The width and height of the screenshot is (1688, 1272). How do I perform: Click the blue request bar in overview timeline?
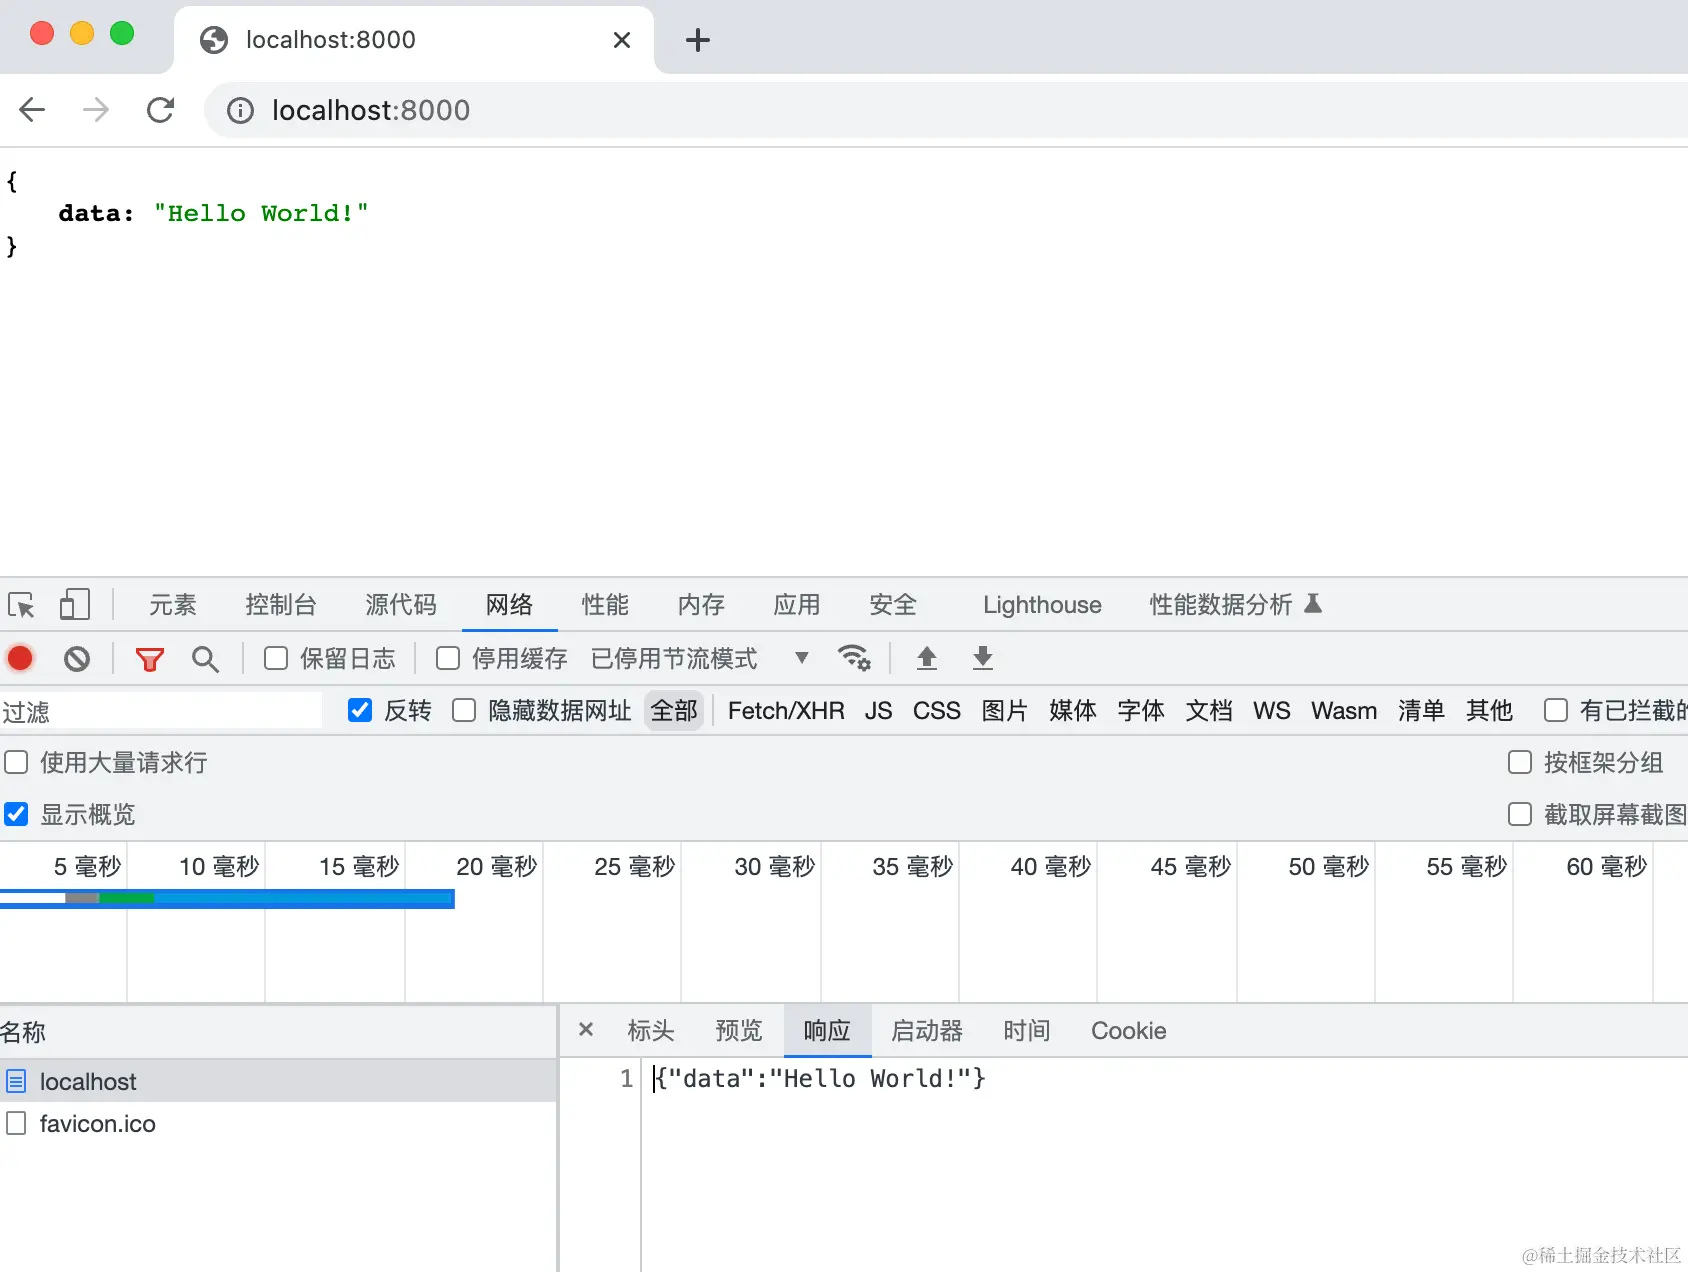[x=227, y=898]
